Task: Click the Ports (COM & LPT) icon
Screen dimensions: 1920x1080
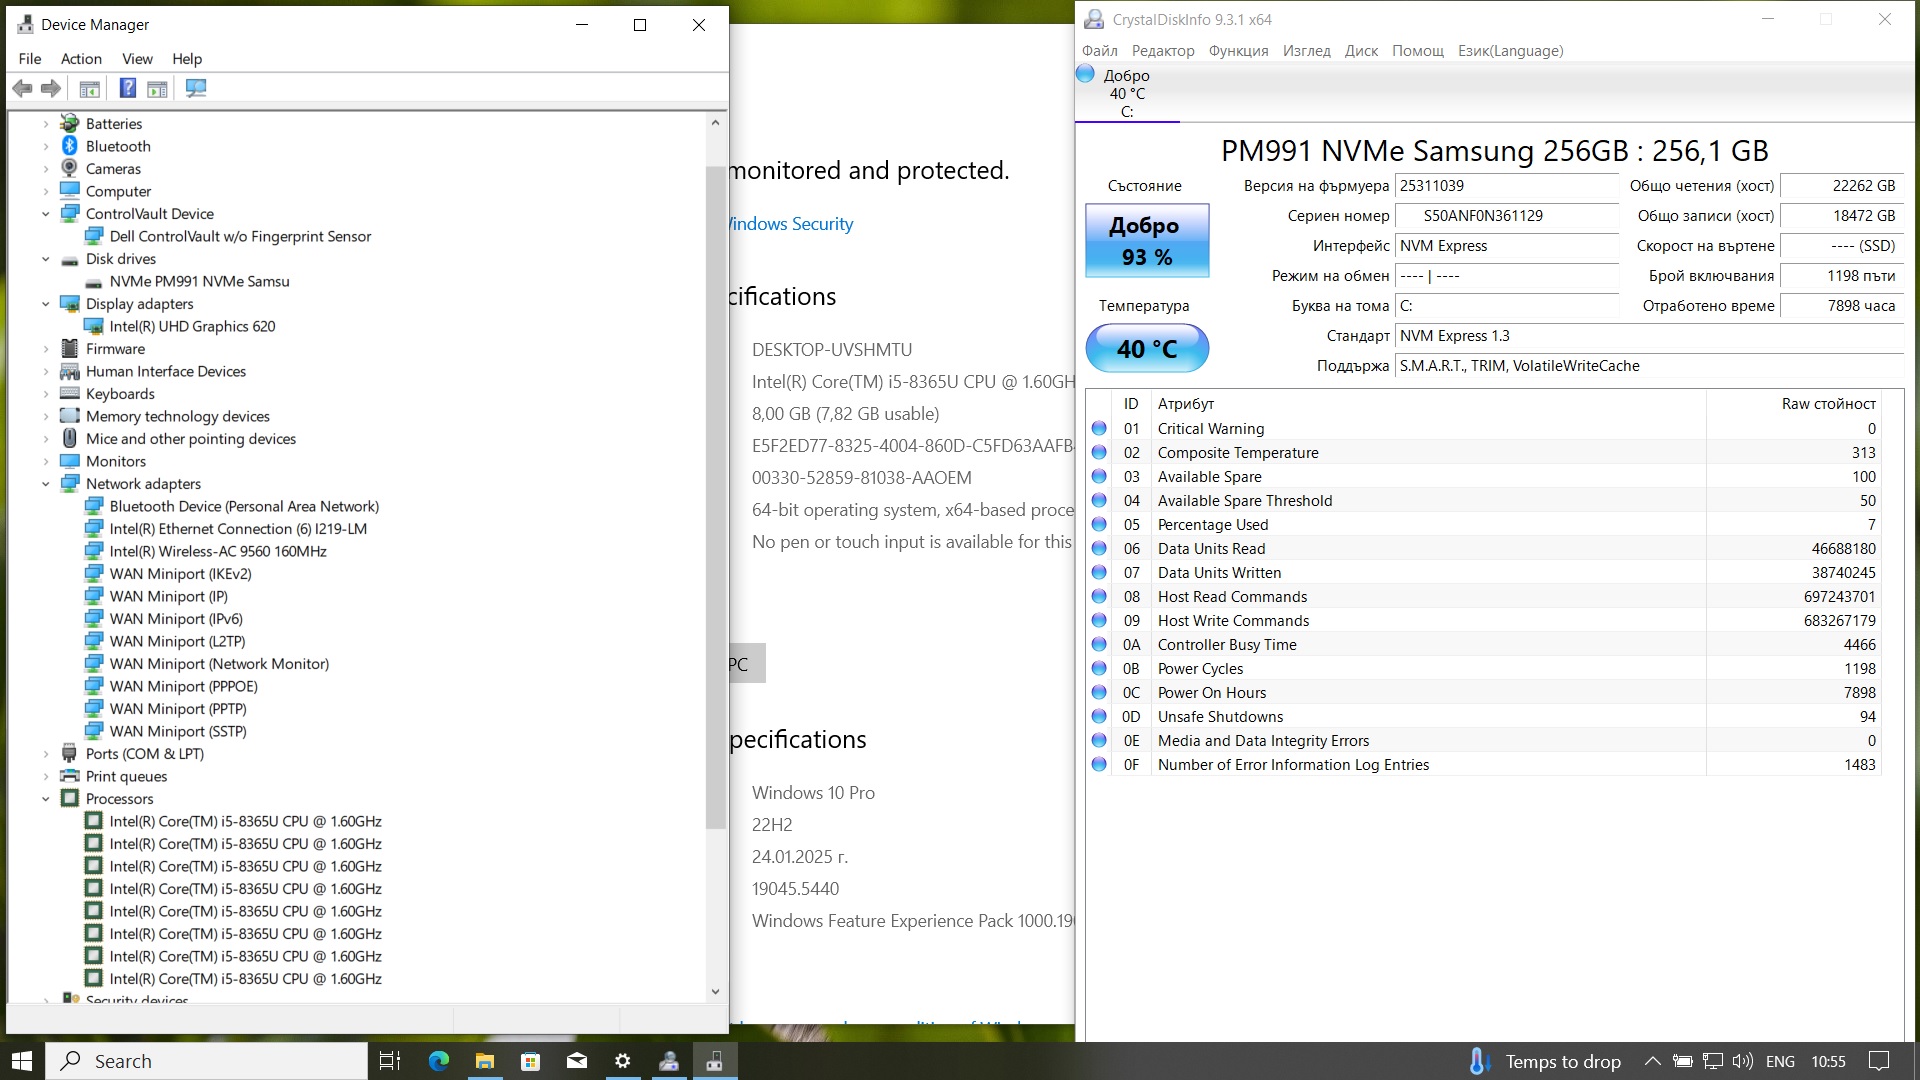Action: tap(69, 754)
